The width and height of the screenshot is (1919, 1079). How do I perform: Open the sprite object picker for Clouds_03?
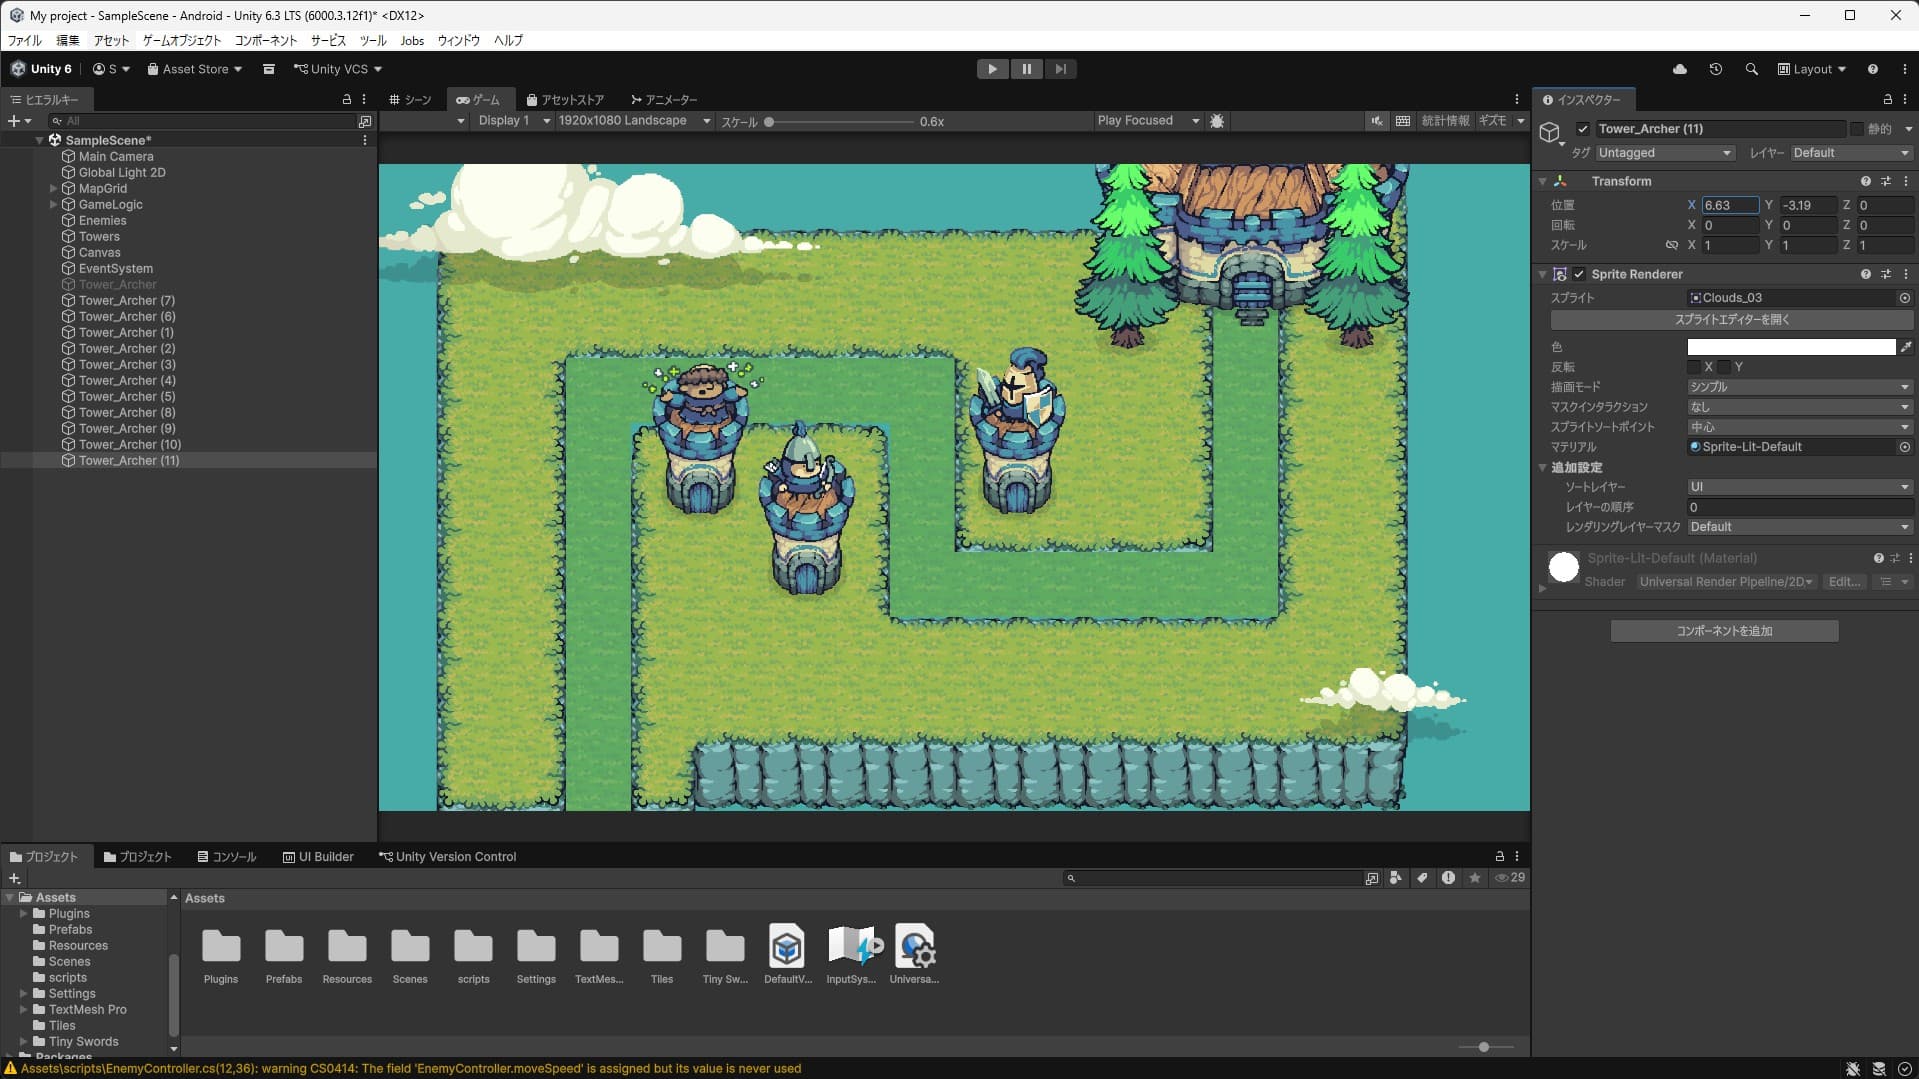1904,298
